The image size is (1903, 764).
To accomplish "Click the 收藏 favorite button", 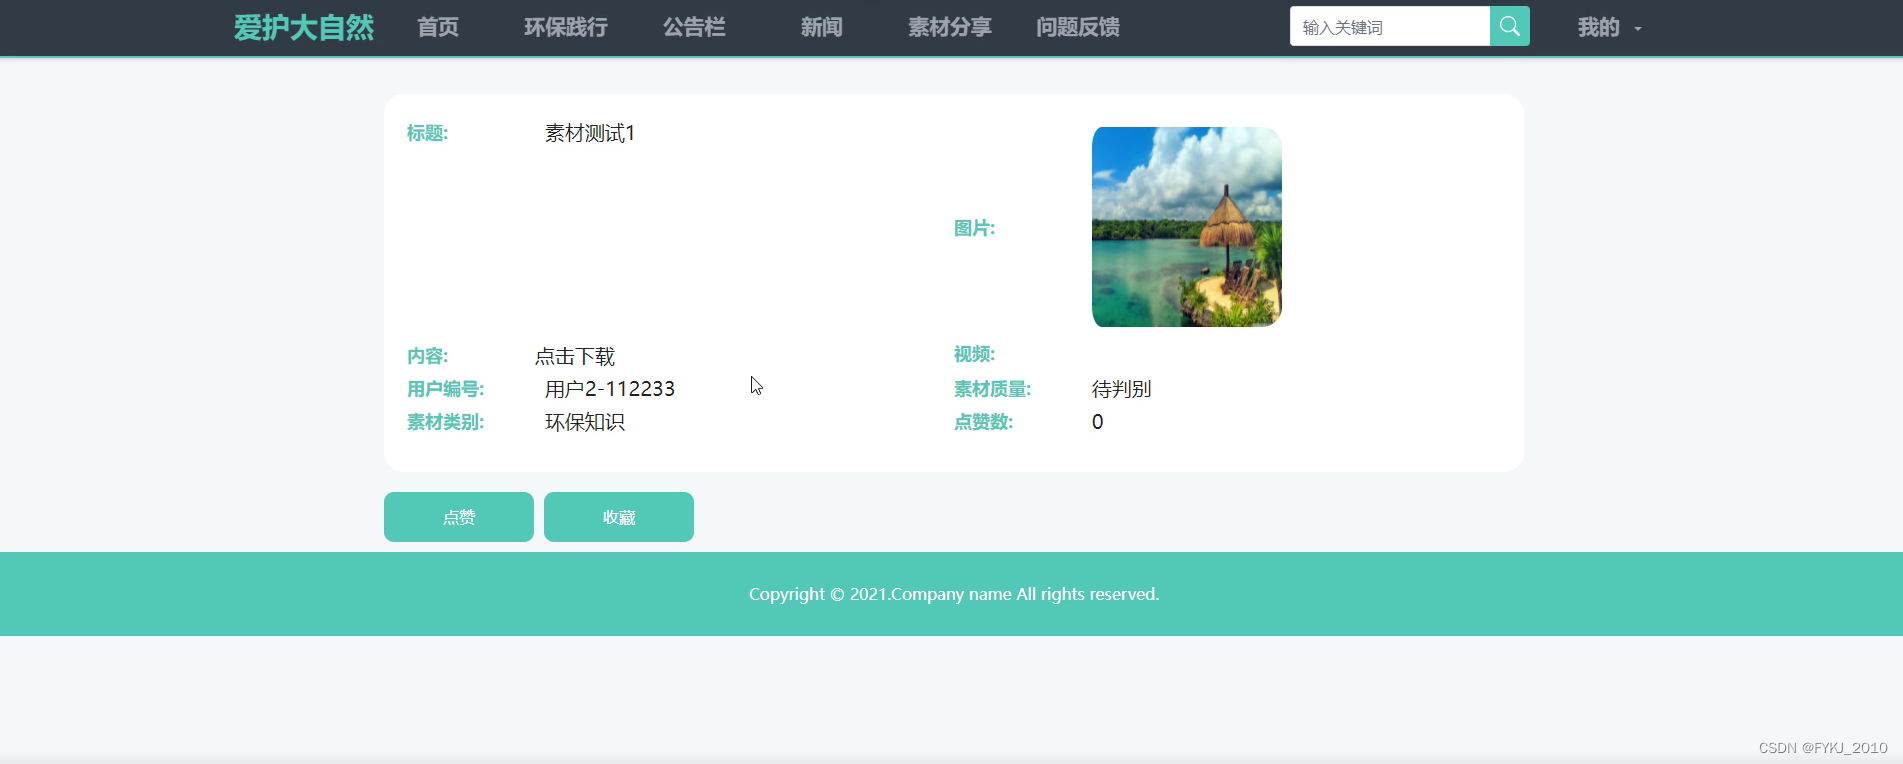I will tap(619, 517).
